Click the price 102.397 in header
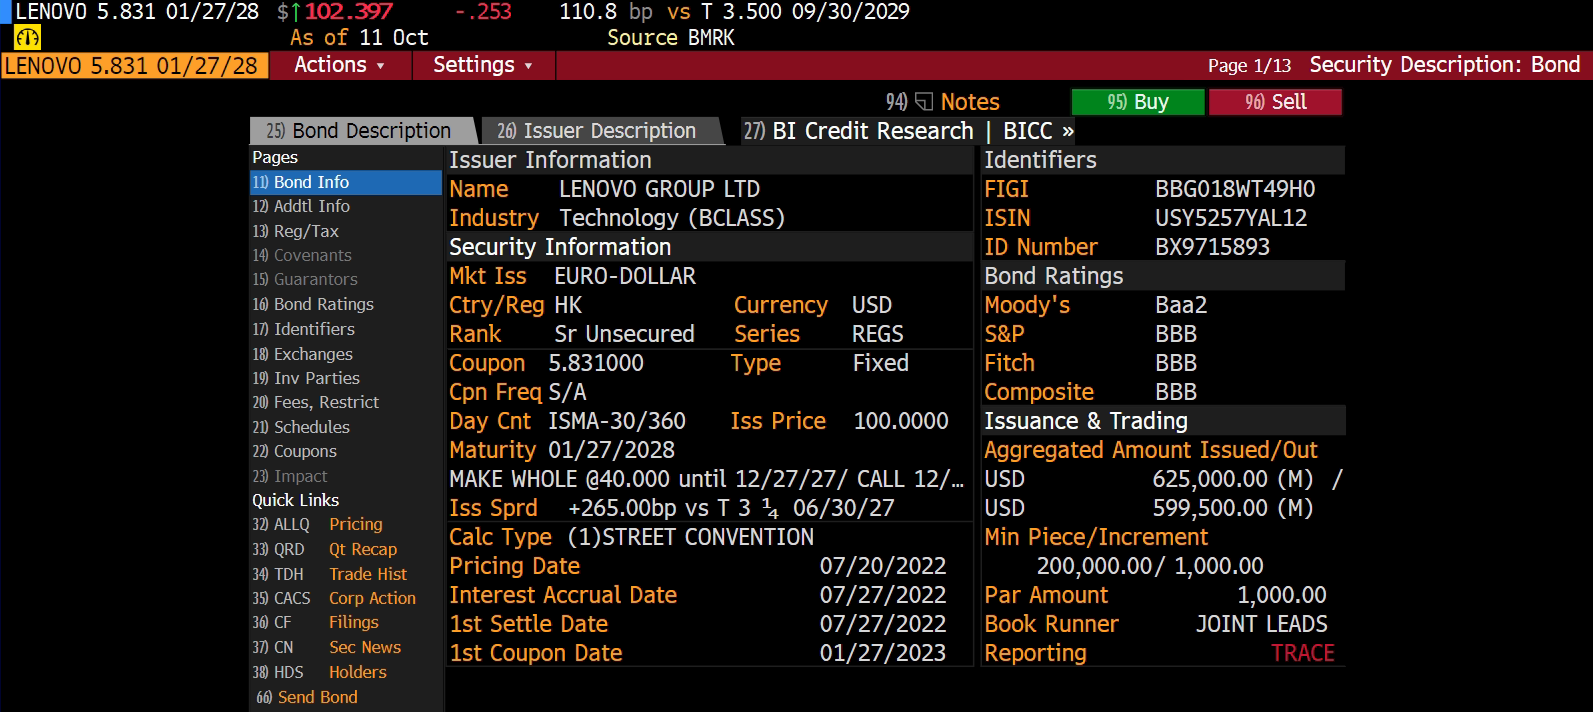 coord(349,12)
